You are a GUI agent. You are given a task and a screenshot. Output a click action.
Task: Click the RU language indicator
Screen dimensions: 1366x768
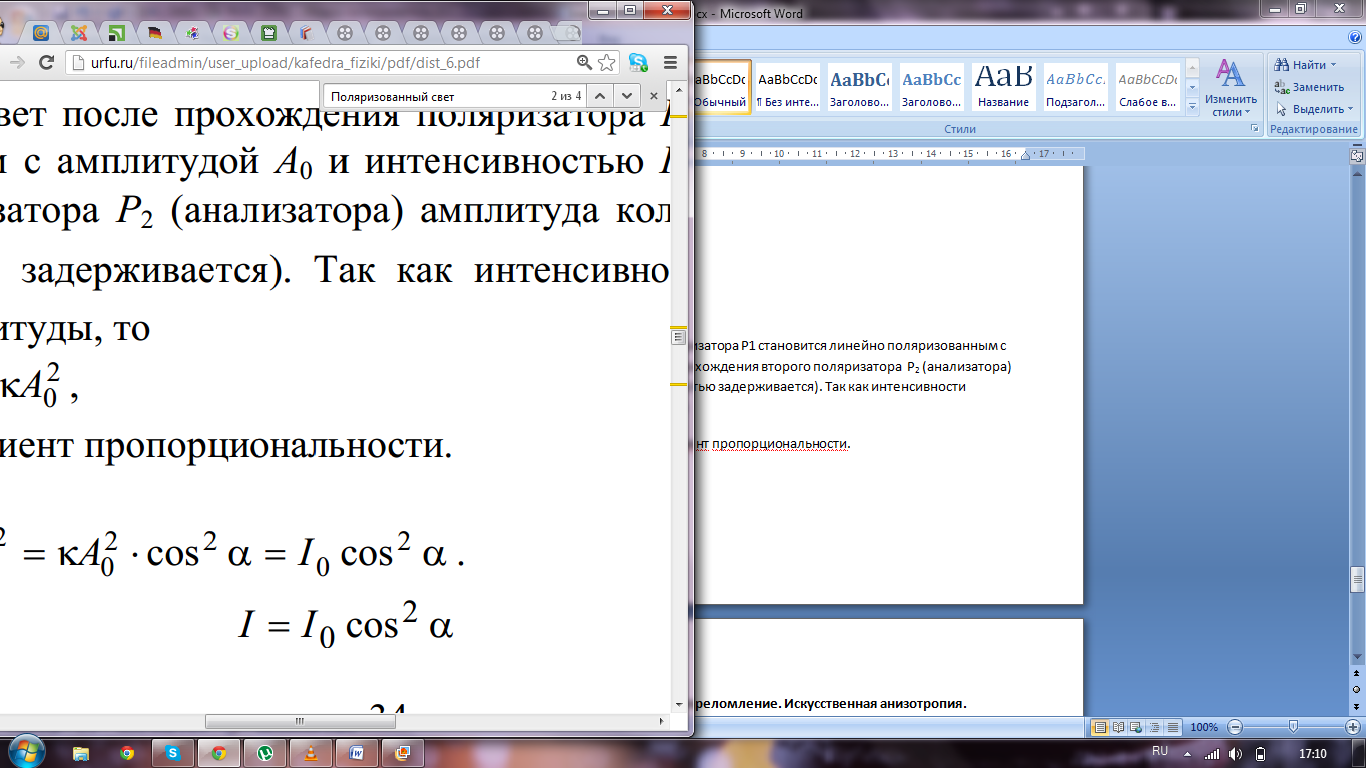[1160, 750]
